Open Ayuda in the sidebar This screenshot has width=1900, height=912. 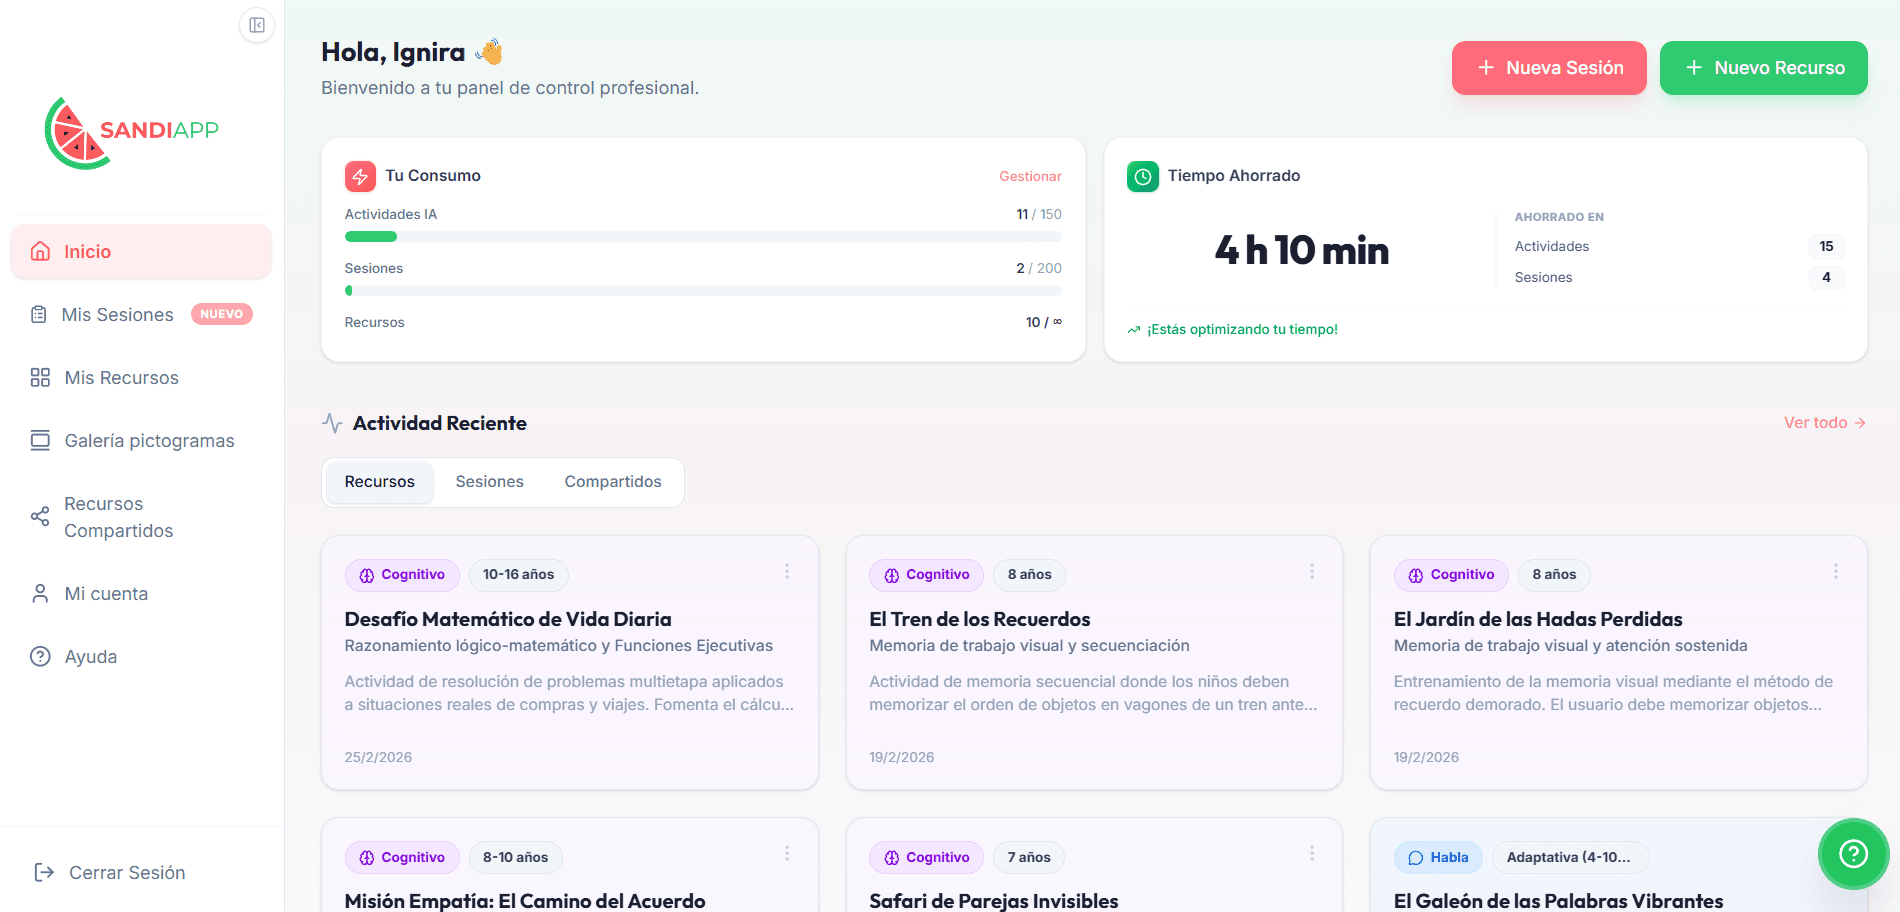tap(90, 657)
